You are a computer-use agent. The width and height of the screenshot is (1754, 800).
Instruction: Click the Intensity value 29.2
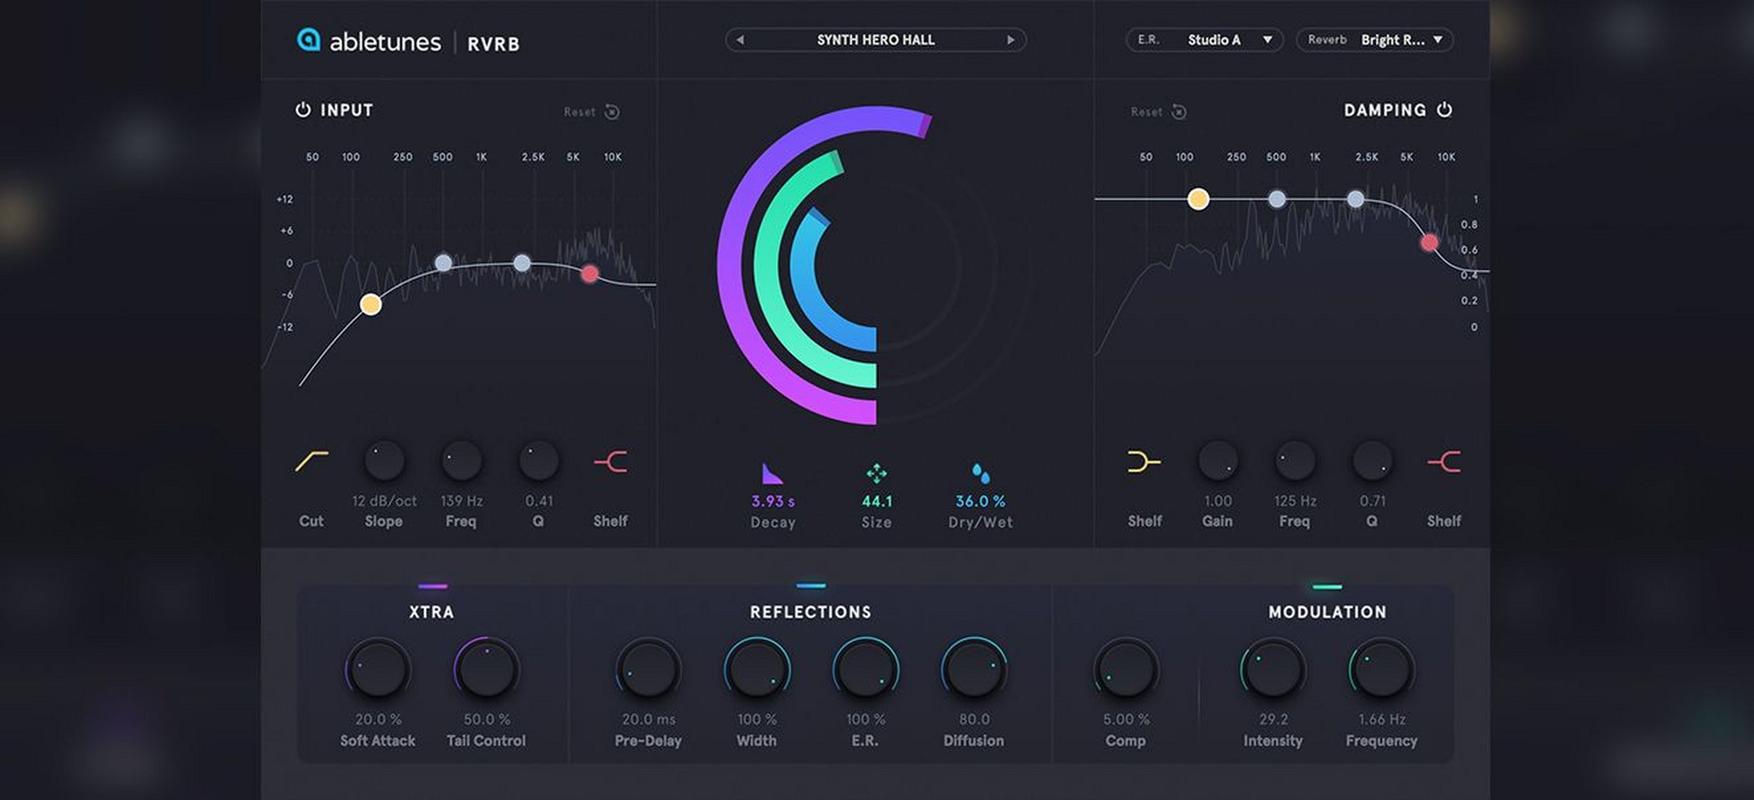pyautogui.click(x=1273, y=719)
